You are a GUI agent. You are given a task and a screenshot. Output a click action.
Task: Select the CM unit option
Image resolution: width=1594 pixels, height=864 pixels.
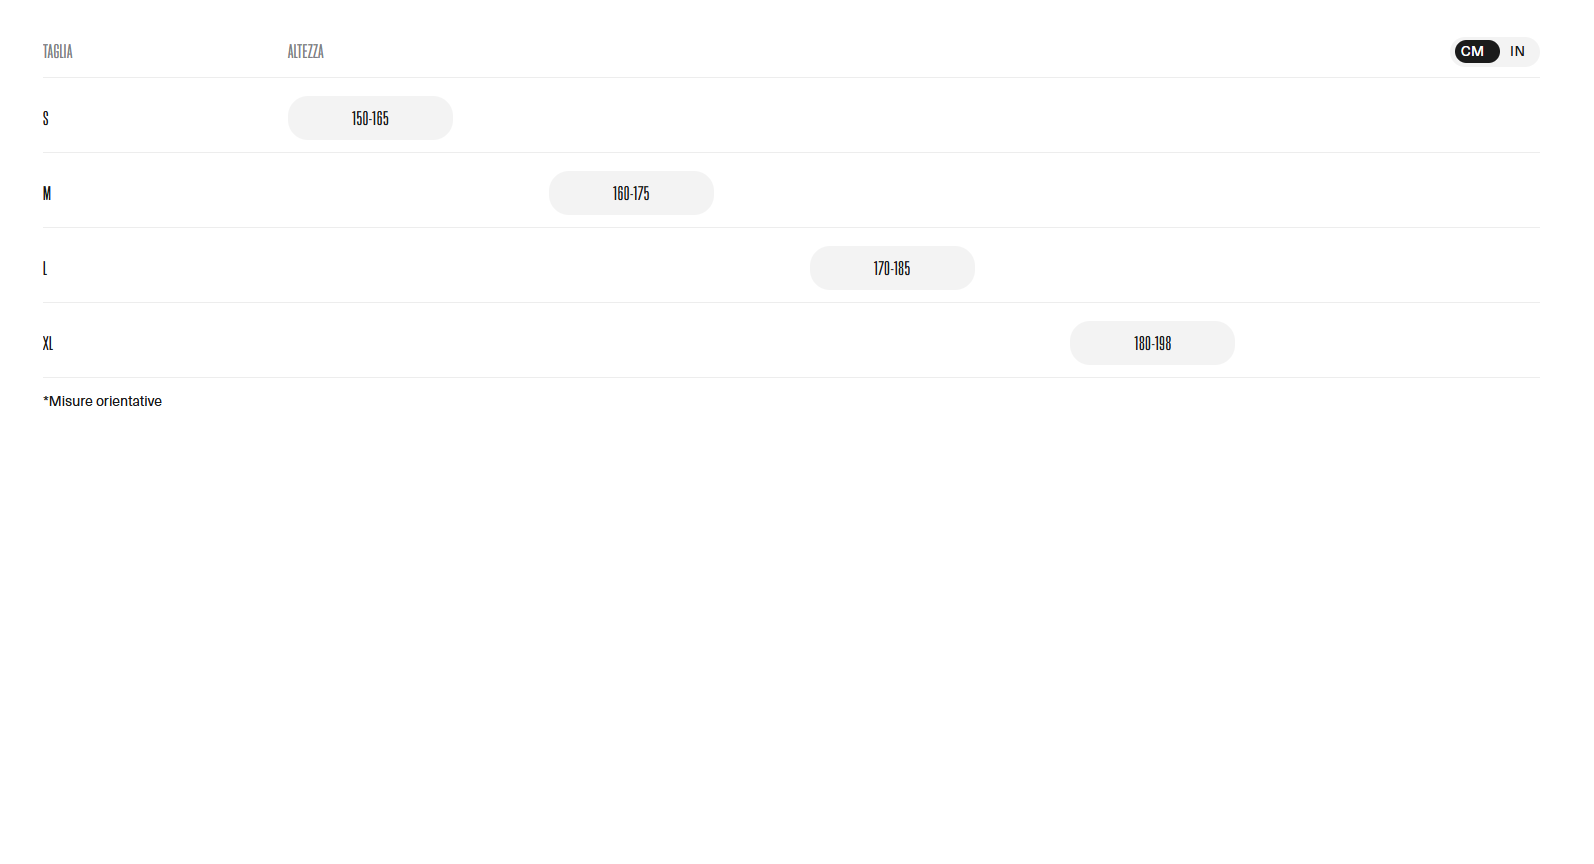pyautogui.click(x=1473, y=52)
